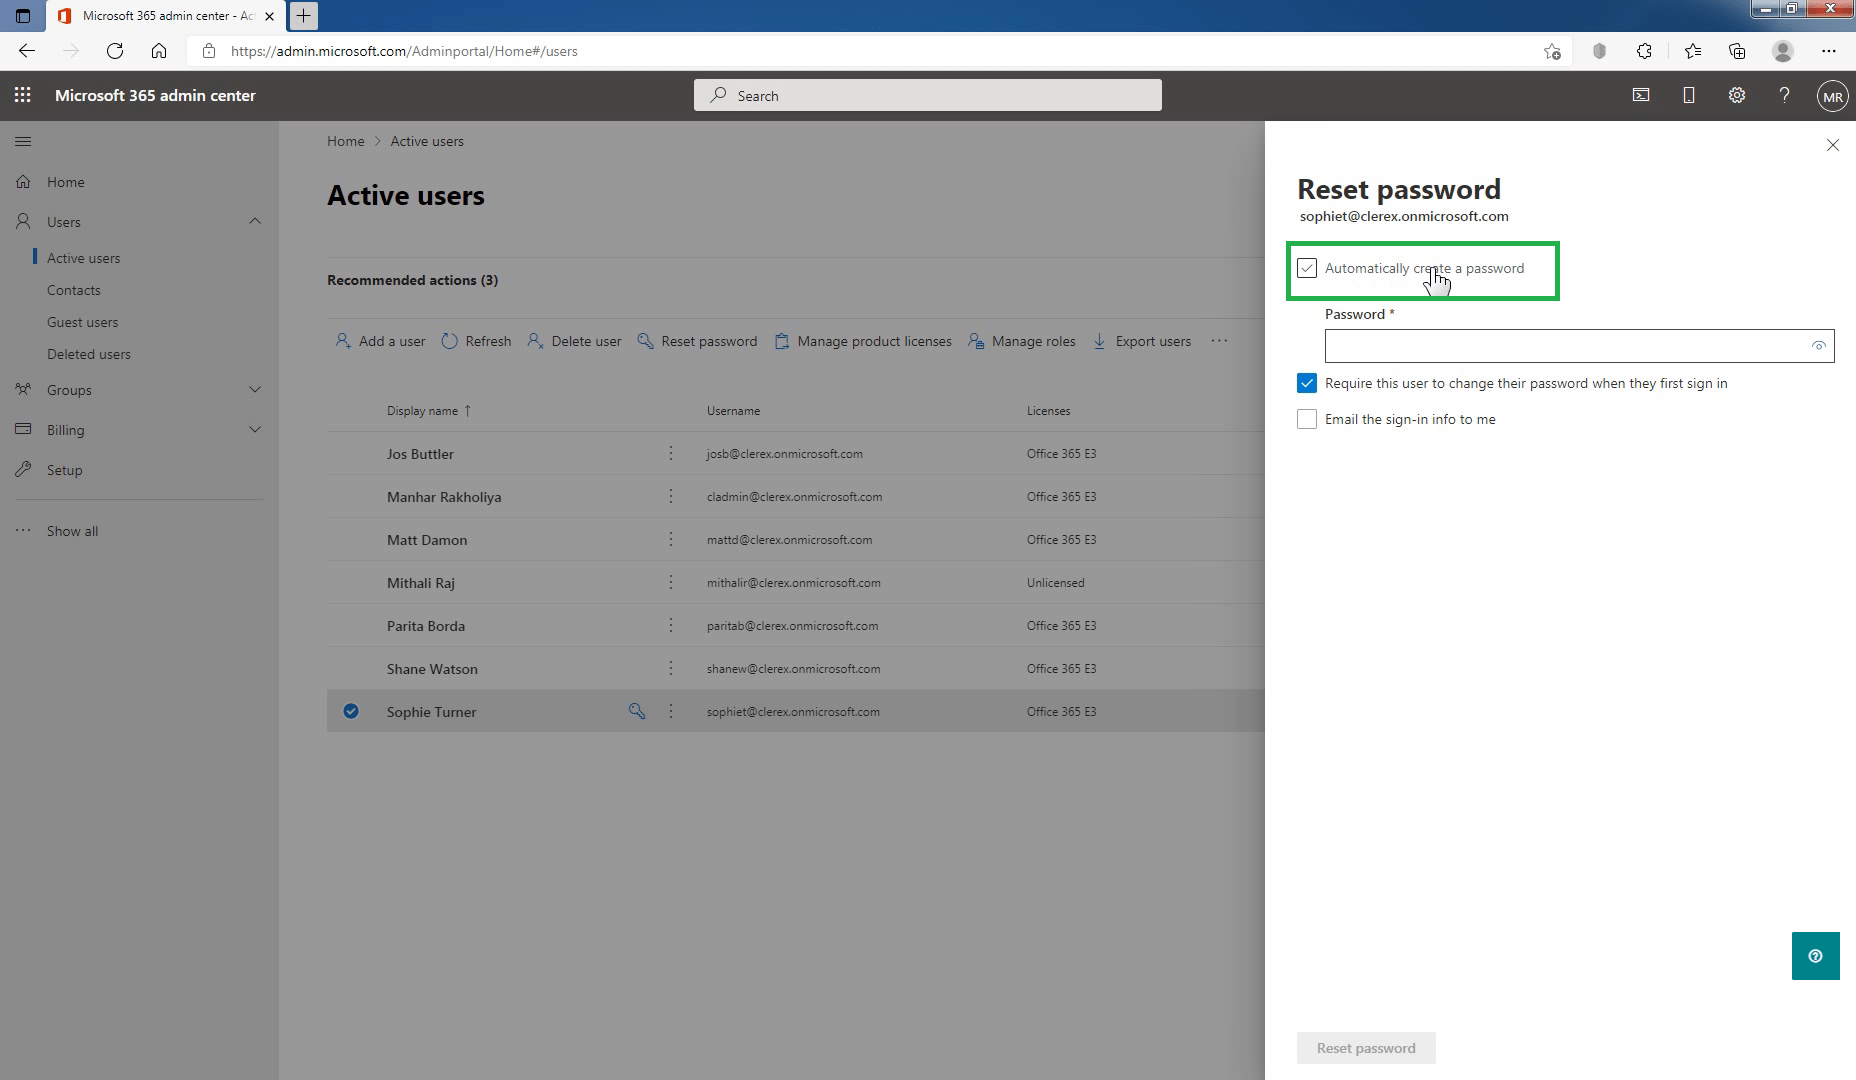Open more actions for Parita Borda
Screen dimensions: 1856x1080
(671, 625)
